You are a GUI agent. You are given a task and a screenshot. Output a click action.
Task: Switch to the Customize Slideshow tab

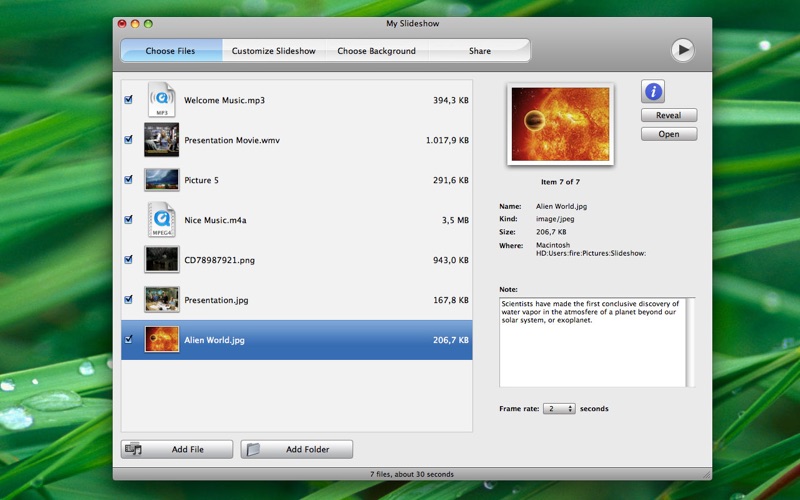pyautogui.click(x=273, y=51)
